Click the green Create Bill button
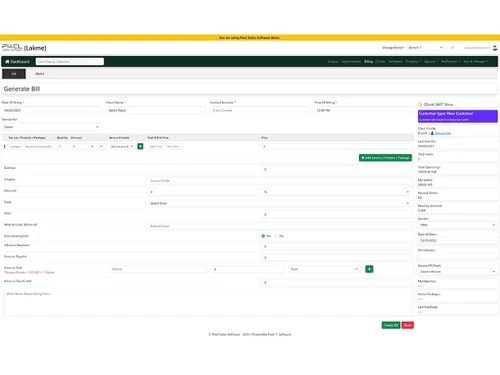500x375 pixels. [x=391, y=325]
